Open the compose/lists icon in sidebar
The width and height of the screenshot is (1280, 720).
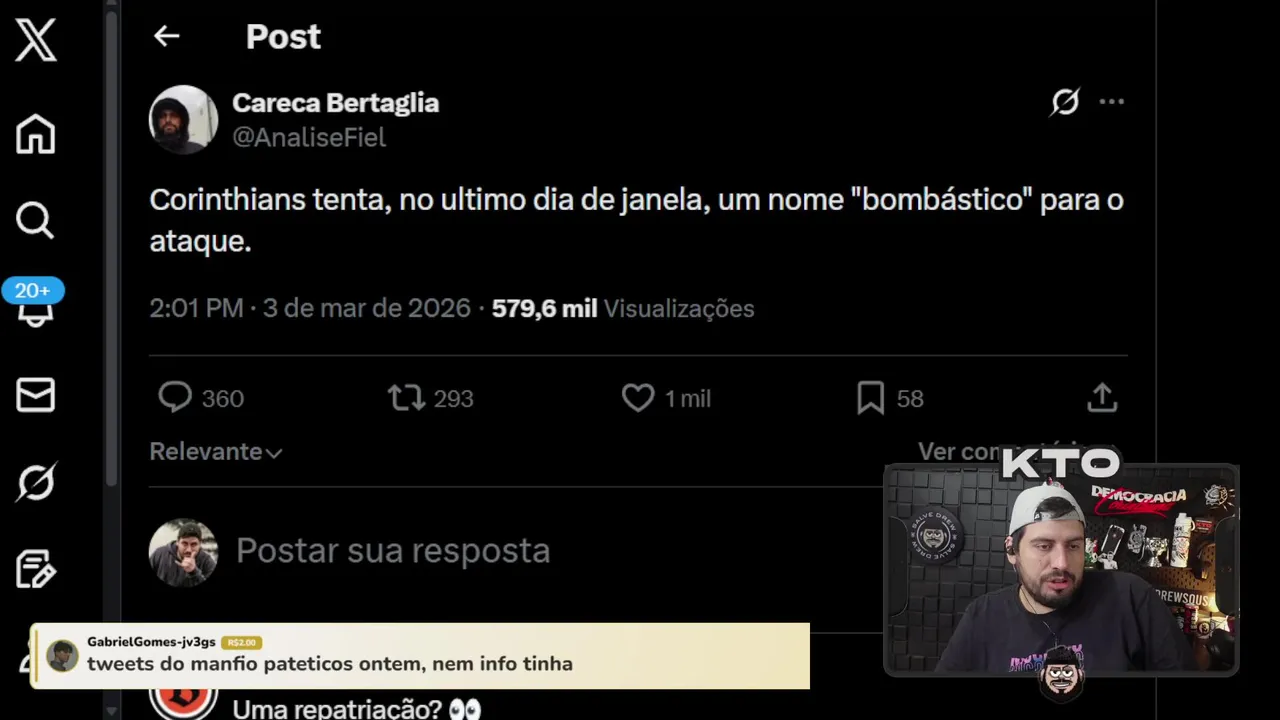point(35,569)
